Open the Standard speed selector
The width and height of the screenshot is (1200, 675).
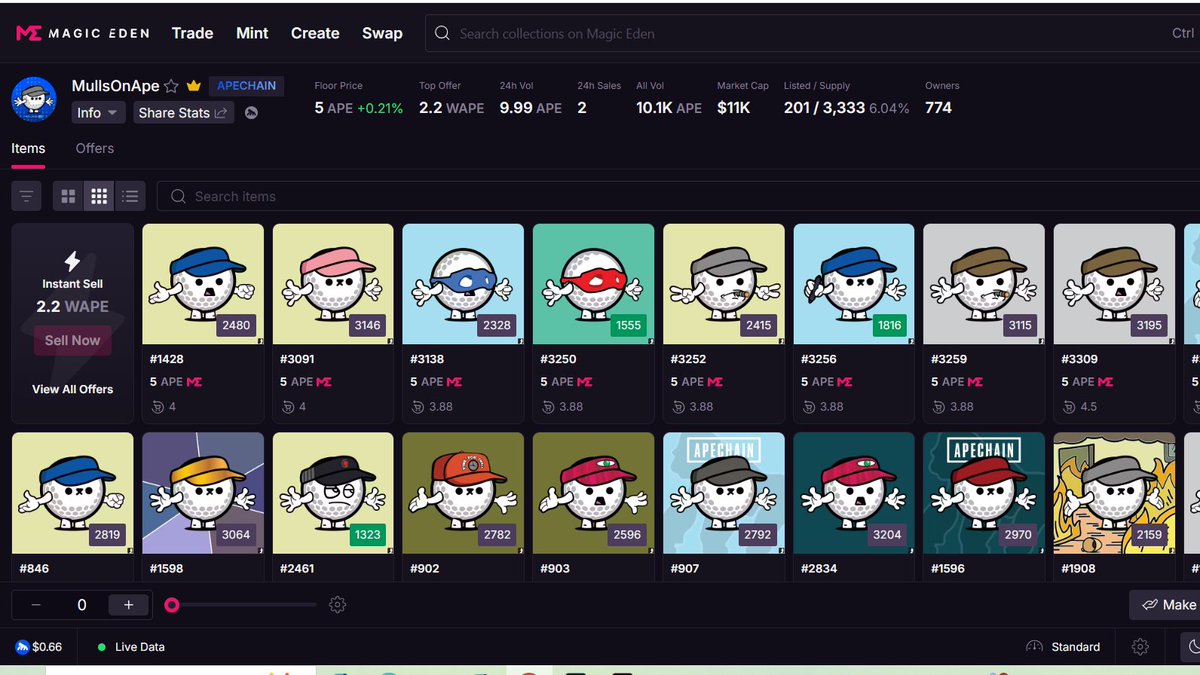pos(1063,647)
